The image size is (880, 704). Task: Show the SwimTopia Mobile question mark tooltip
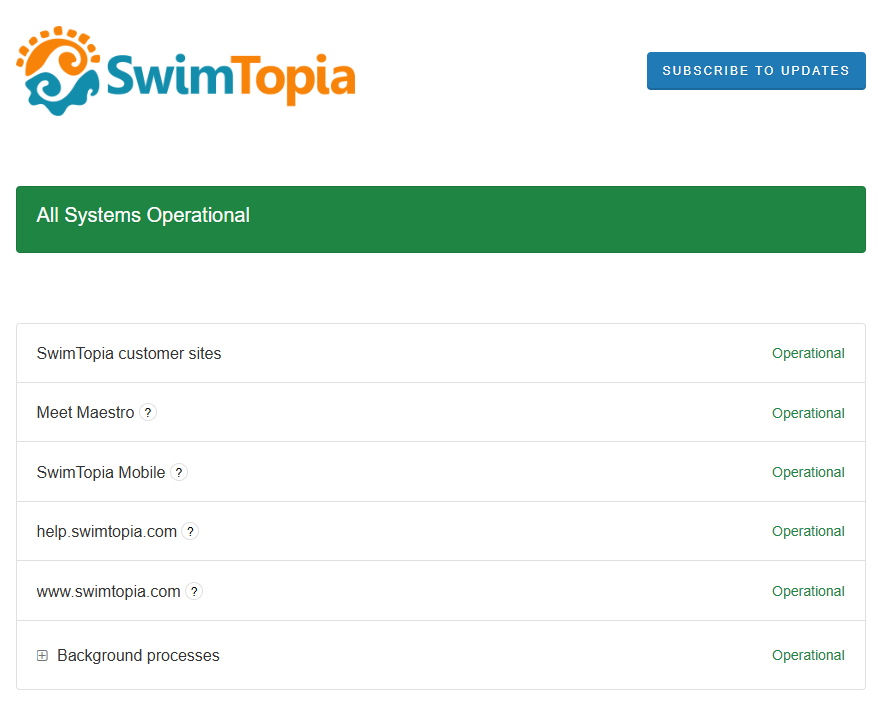click(x=179, y=472)
